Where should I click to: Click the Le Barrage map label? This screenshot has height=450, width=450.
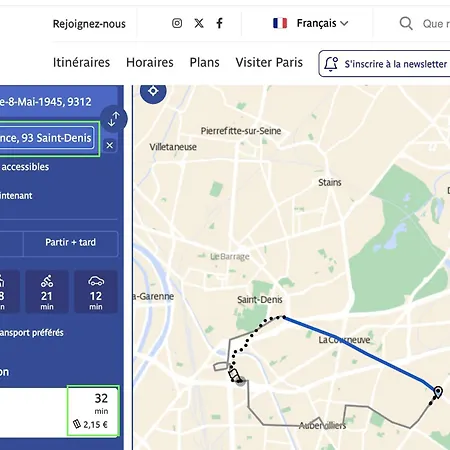tap(230, 257)
